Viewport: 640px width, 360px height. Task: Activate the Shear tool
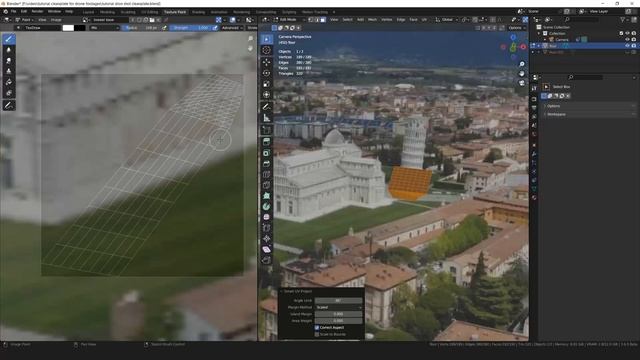pyautogui.click(x=267, y=249)
